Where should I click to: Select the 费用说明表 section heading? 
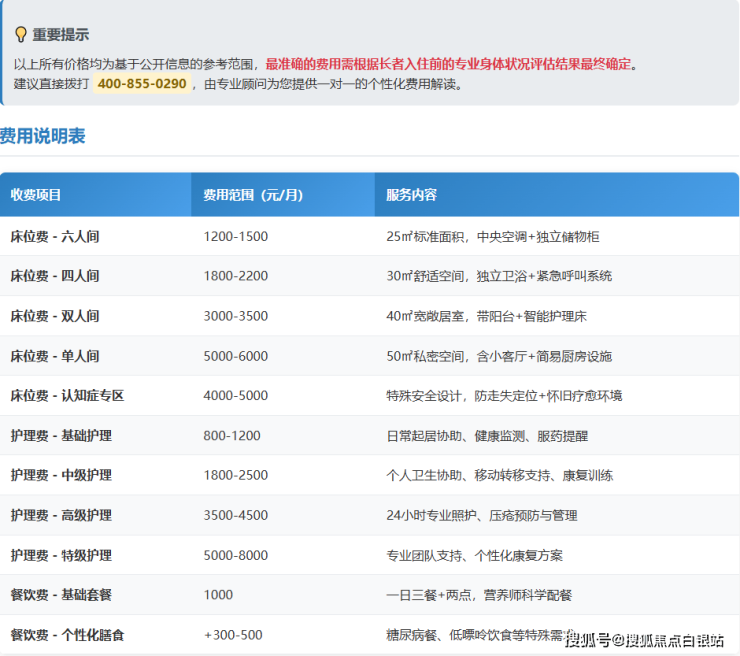tap(42, 136)
